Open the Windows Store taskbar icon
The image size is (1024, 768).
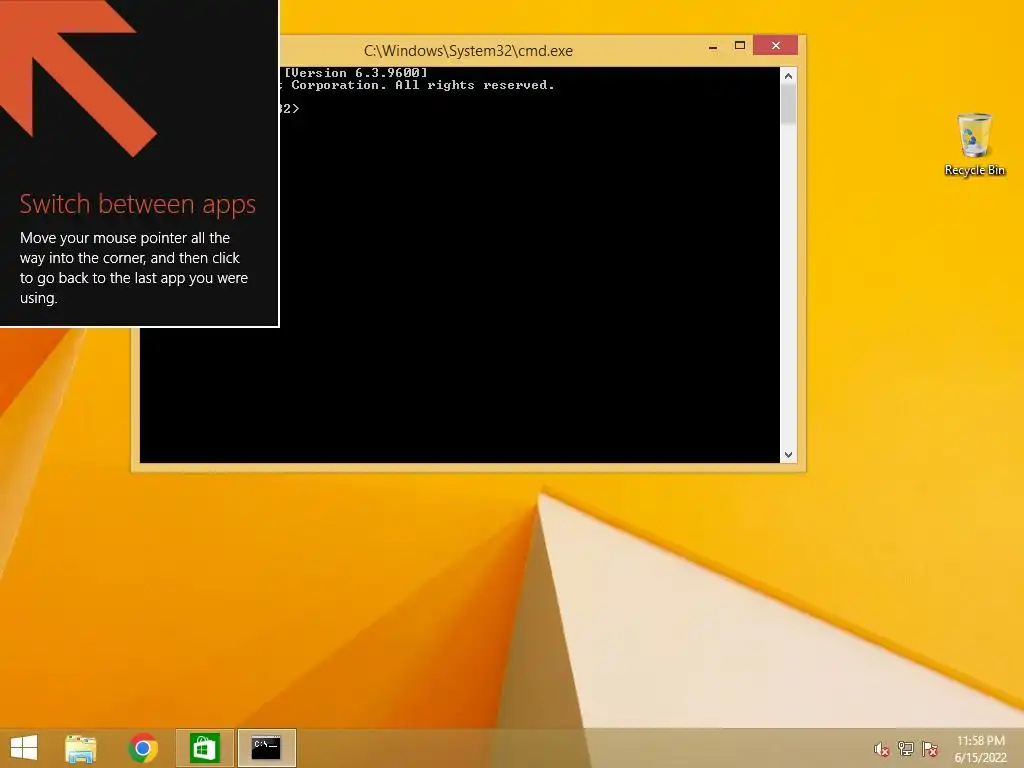204,748
